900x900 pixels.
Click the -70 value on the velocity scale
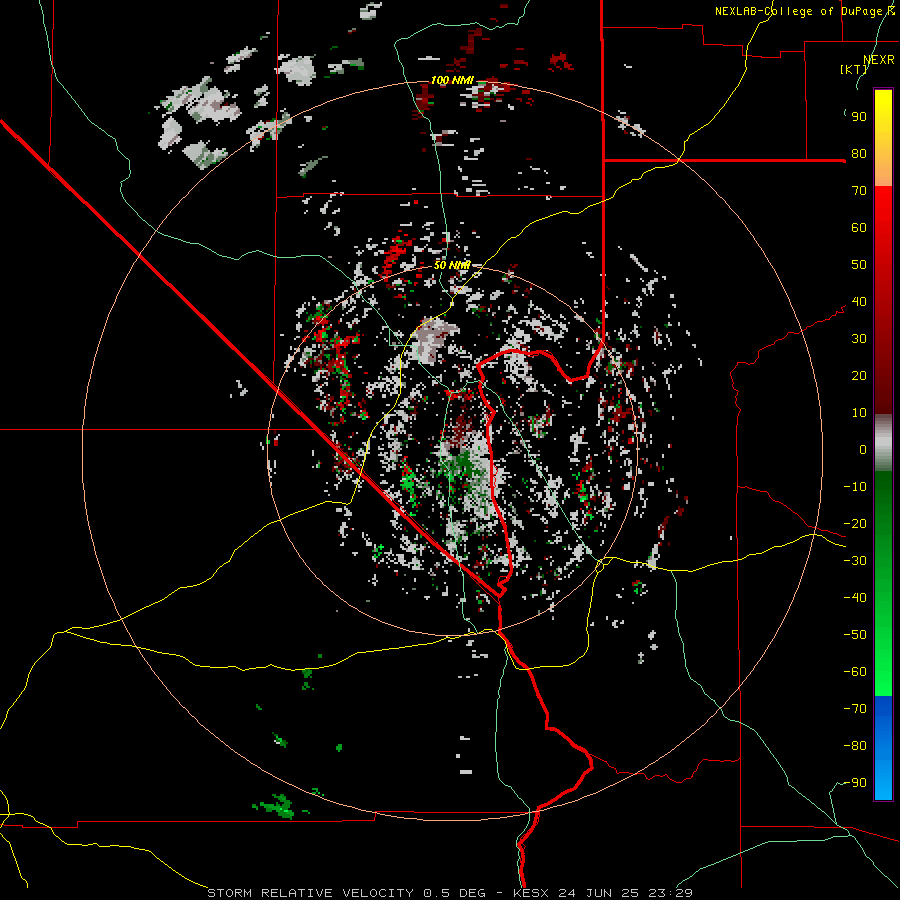(855, 709)
